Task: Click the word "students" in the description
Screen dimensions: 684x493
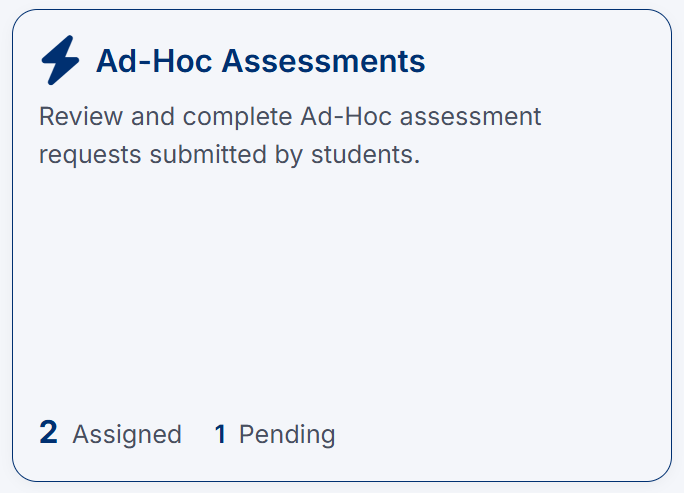Action: pyautogui.click(x=367, y=155)
